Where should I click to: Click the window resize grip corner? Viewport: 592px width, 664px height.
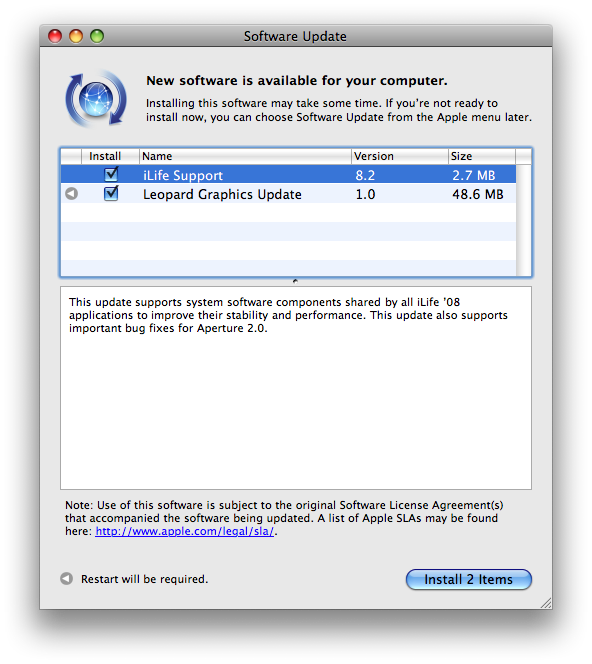[x=546, y=603]
